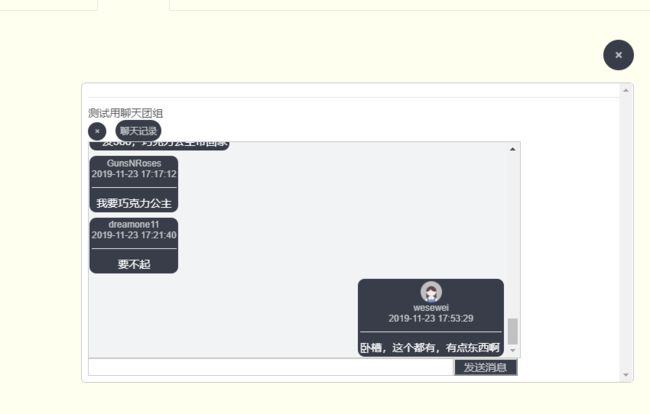650x414 pixels.
Task: Select the GunsNRoses username
Action: [x=134, y=163]
